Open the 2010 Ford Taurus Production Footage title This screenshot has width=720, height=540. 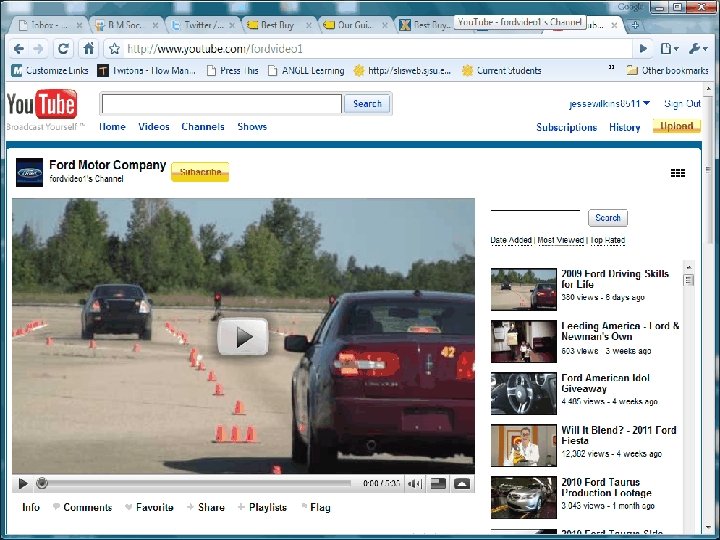pyautogui.click(x=606, y=487)
